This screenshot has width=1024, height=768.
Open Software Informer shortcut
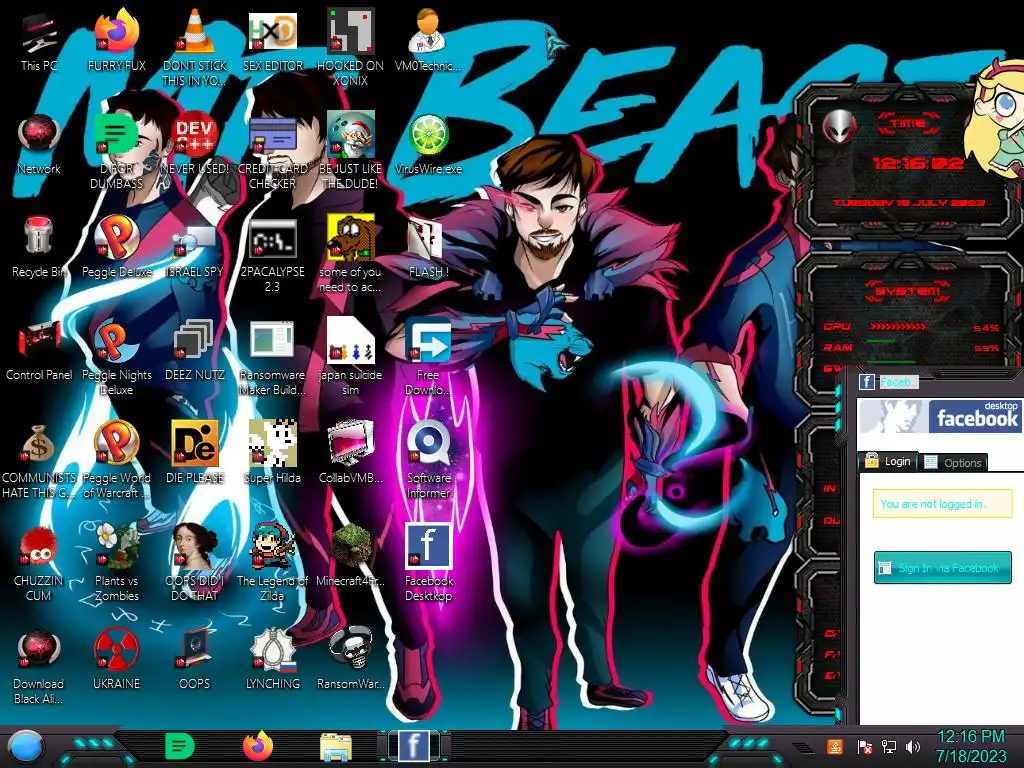(x=428, y=443)
